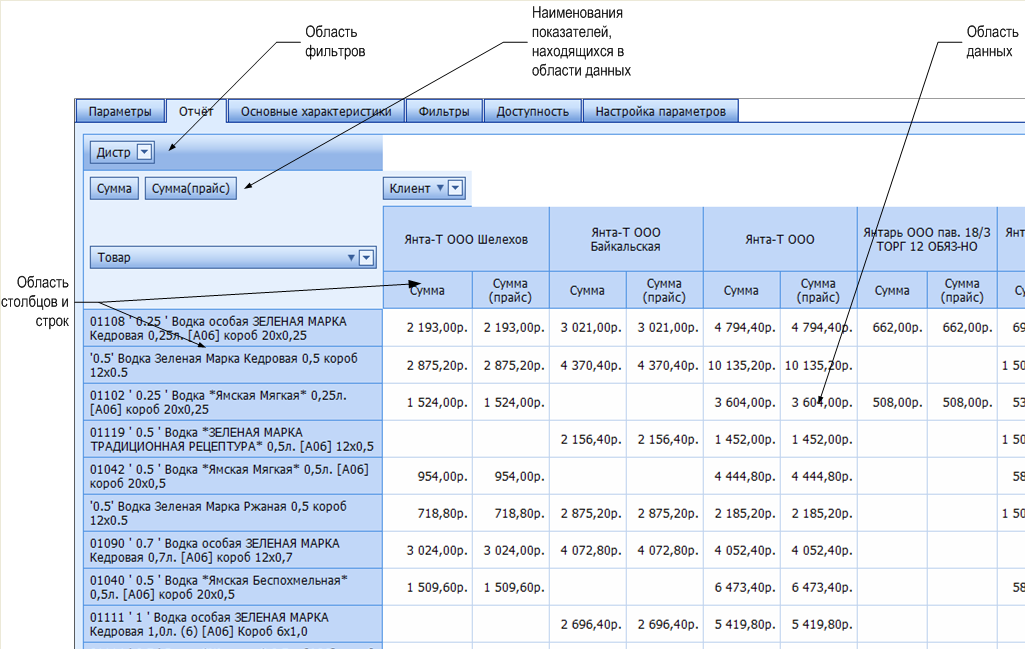
Task: Open the Дистр filter dropdown arrow
Action: (145, 152)
